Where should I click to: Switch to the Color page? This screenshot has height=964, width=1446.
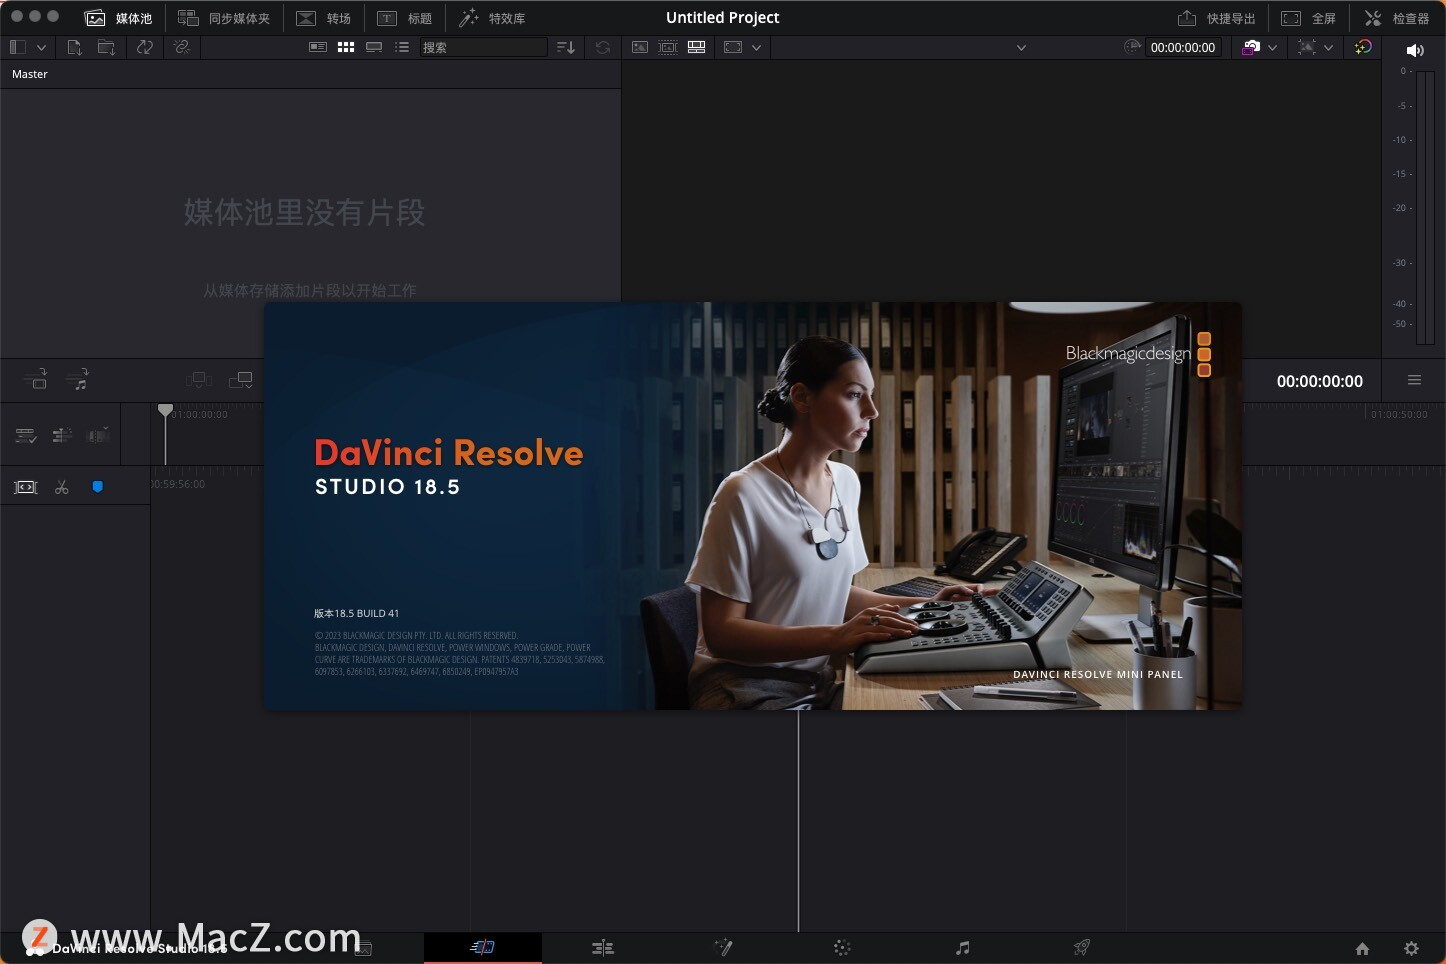click(842, 947)
